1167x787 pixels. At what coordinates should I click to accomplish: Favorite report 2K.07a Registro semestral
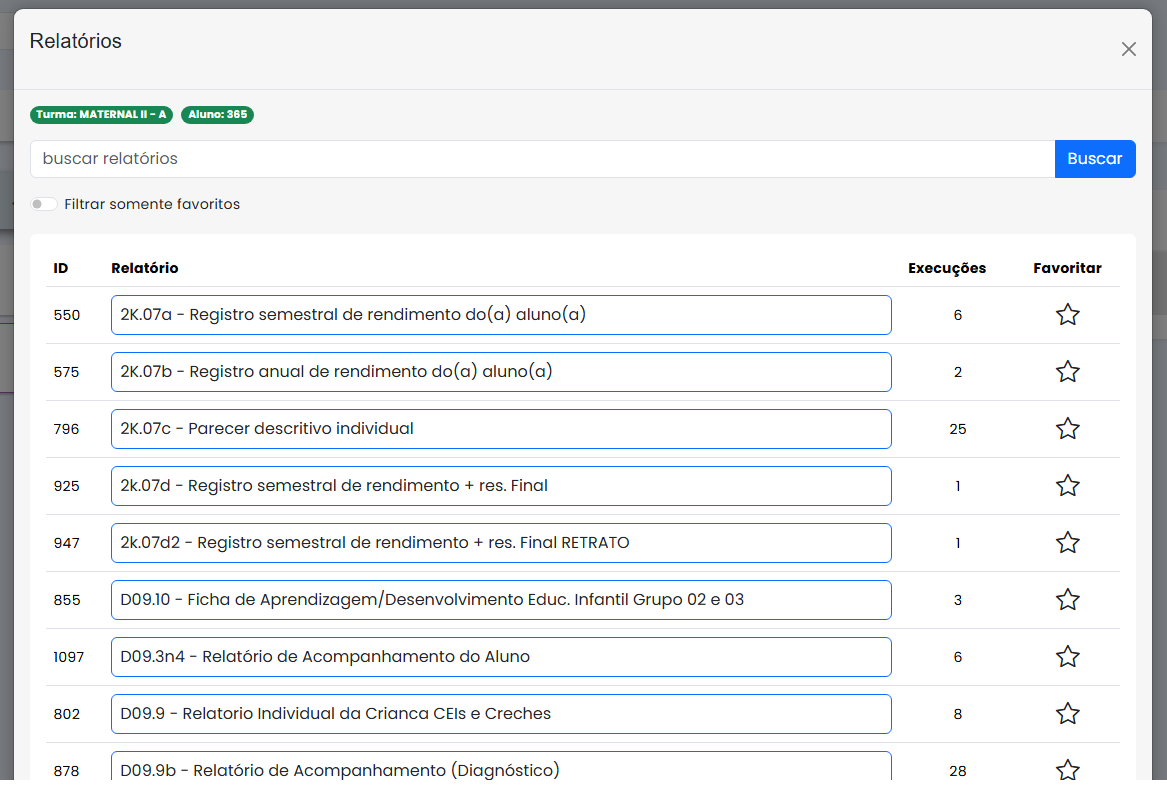1067,315
